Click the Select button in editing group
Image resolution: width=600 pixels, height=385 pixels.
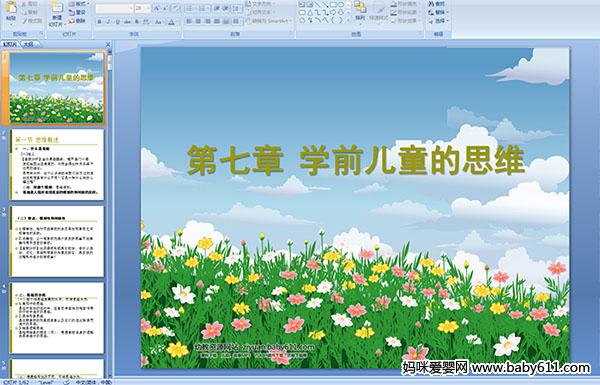pyautogui.click(x=437, y=21)
